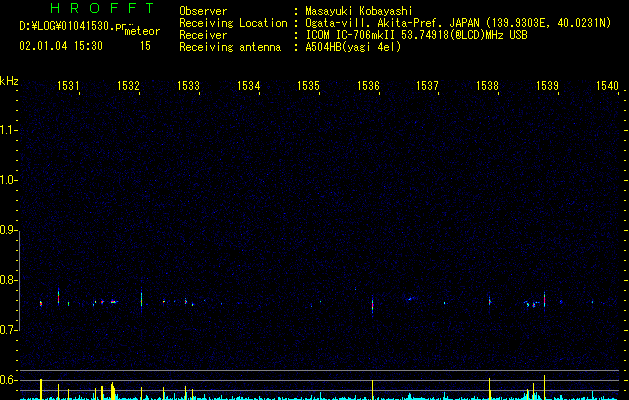Screen dimensions: 629x400
Task: Click the 1539 time axis label
Action: pyautogui.click(x=548, y=86)
